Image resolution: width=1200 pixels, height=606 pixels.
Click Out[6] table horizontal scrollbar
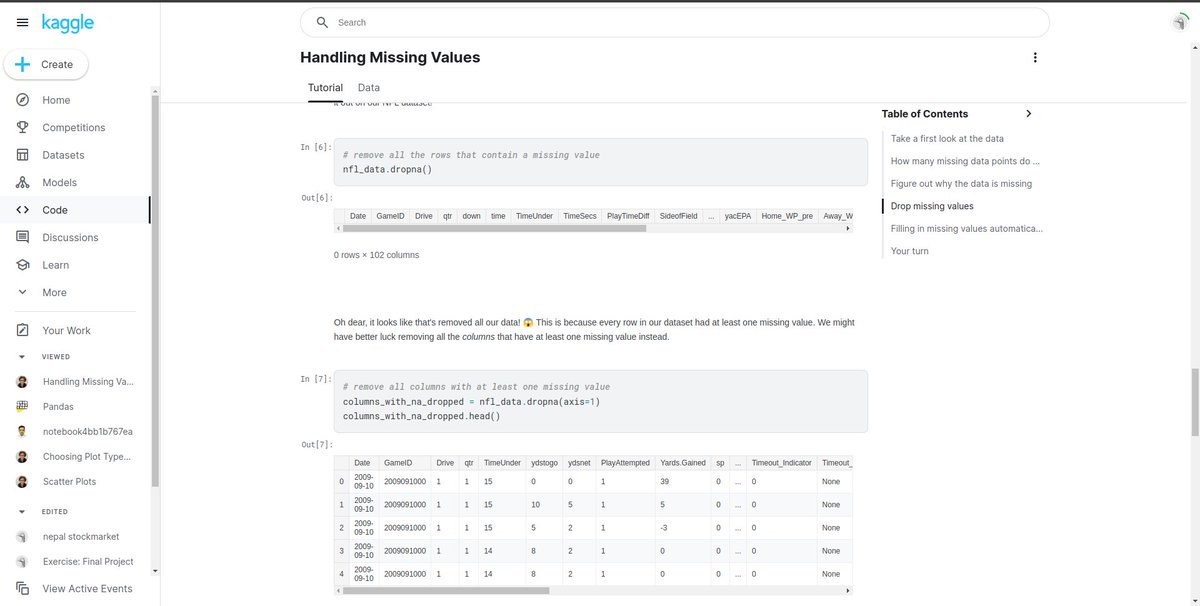pos(493,228)
